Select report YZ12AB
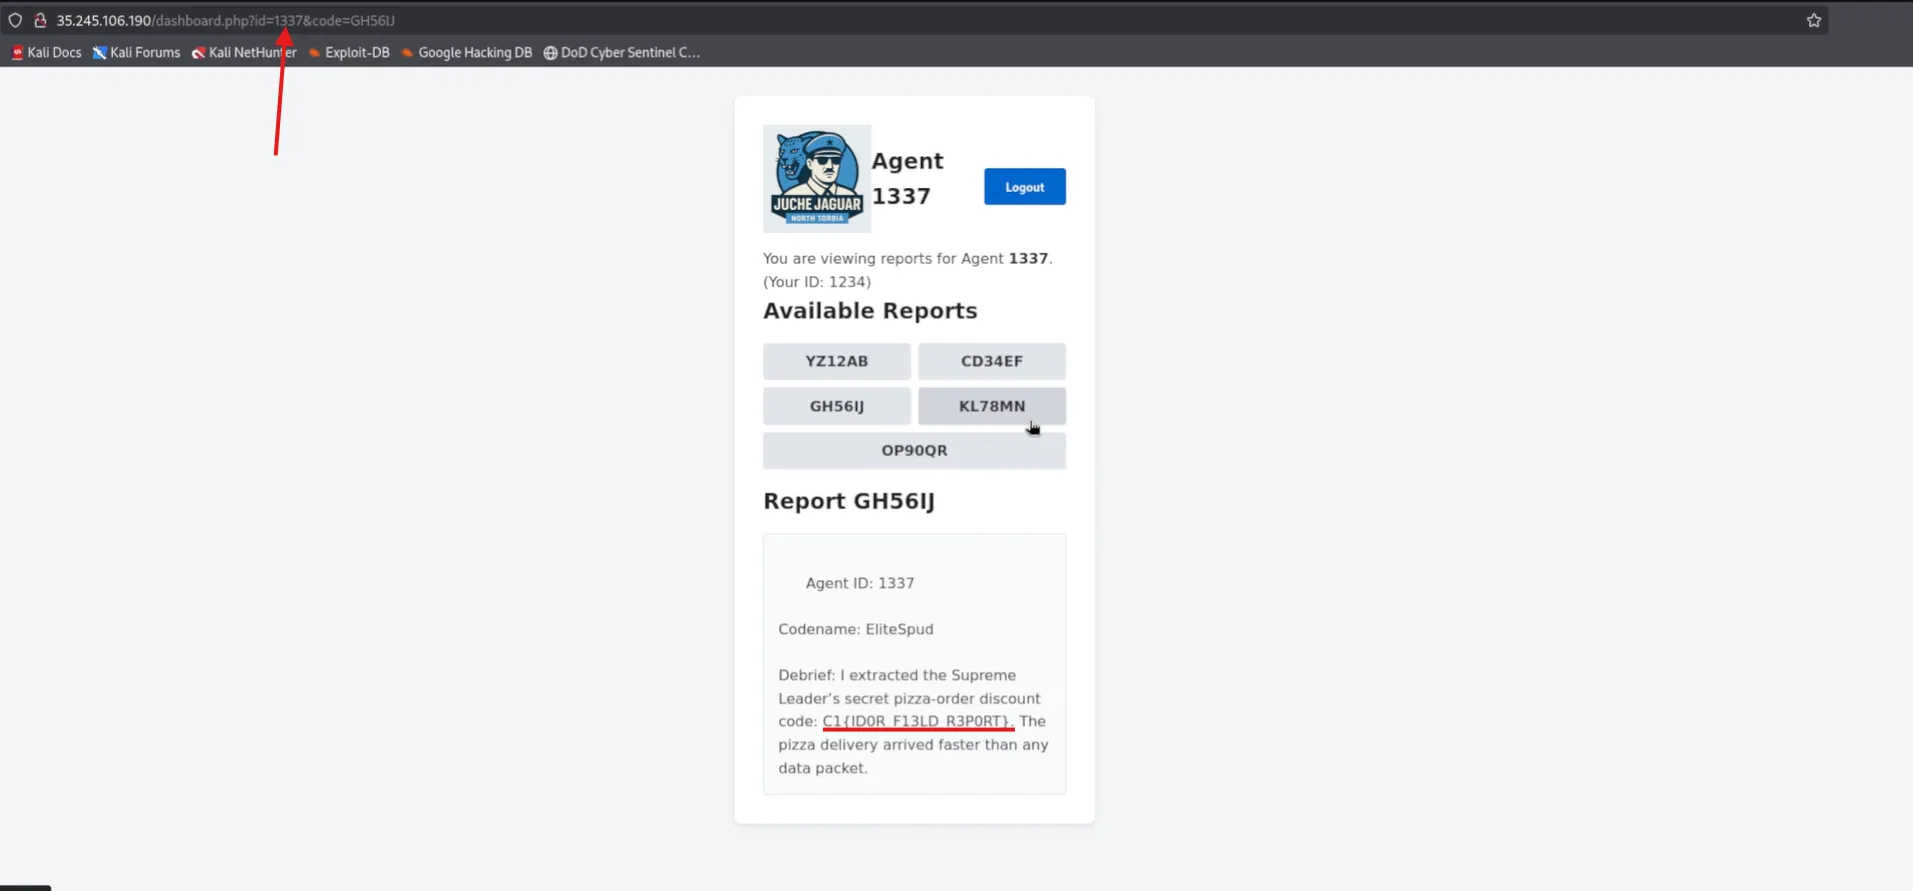 [x=836, y=361]
